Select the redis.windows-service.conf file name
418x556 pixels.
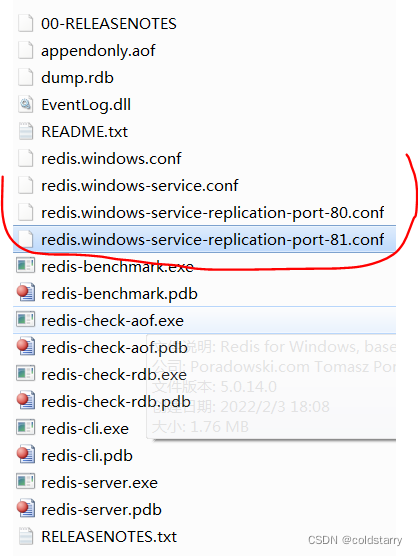(140, 185)
